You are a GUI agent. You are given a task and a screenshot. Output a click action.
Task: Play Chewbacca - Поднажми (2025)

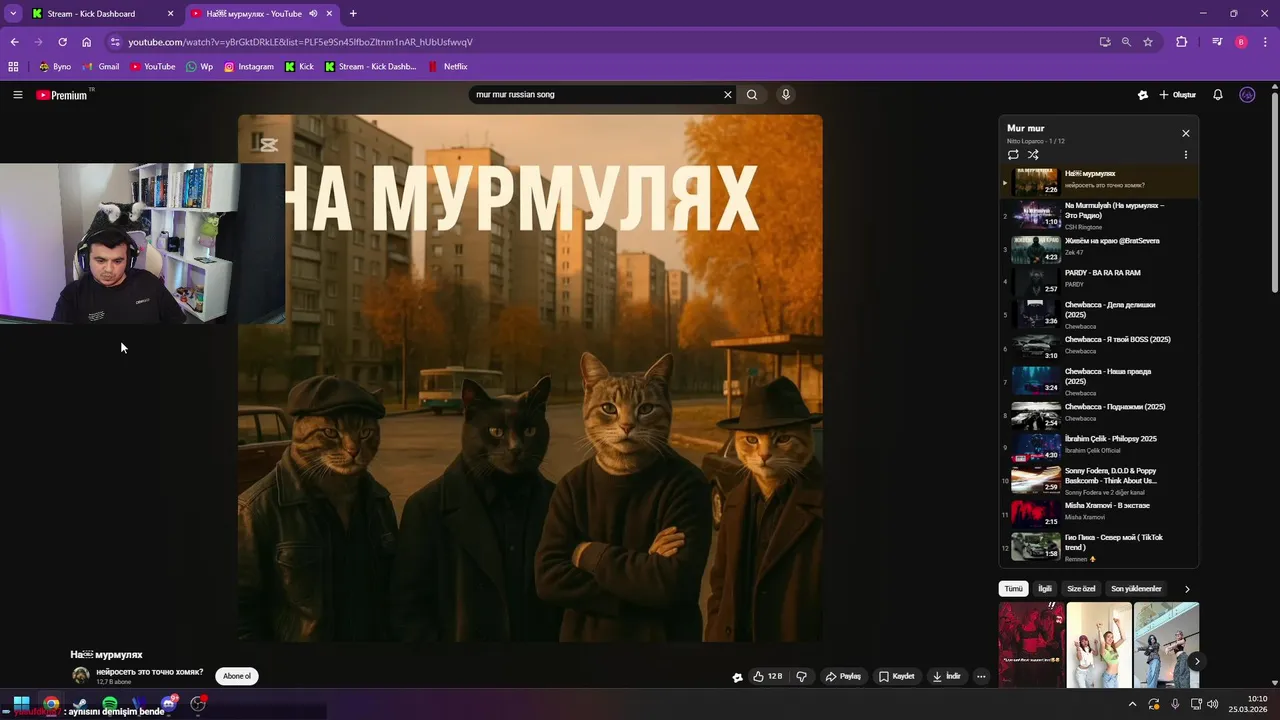click(x=1100, y=414)
